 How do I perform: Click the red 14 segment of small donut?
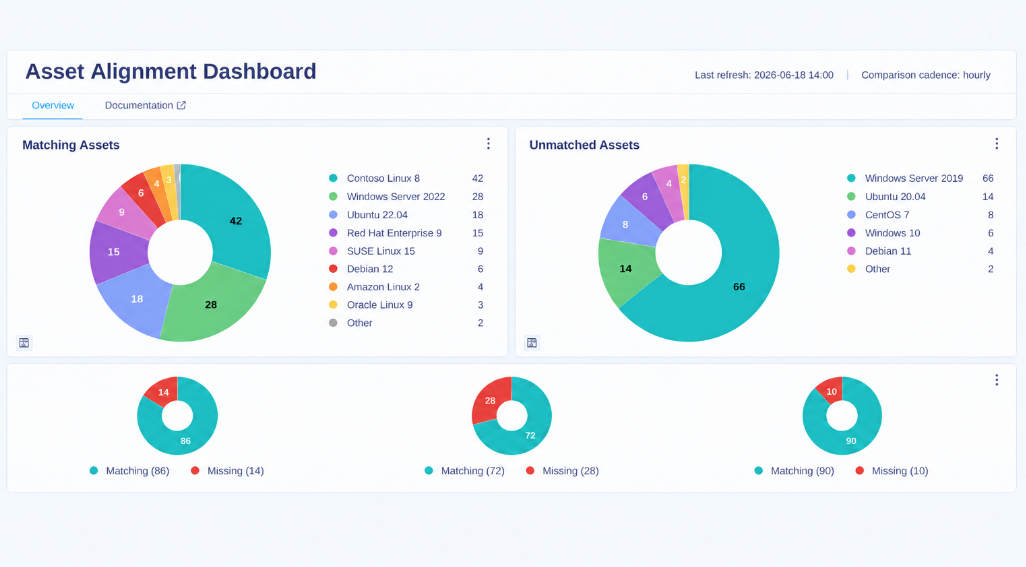point(164,392)
